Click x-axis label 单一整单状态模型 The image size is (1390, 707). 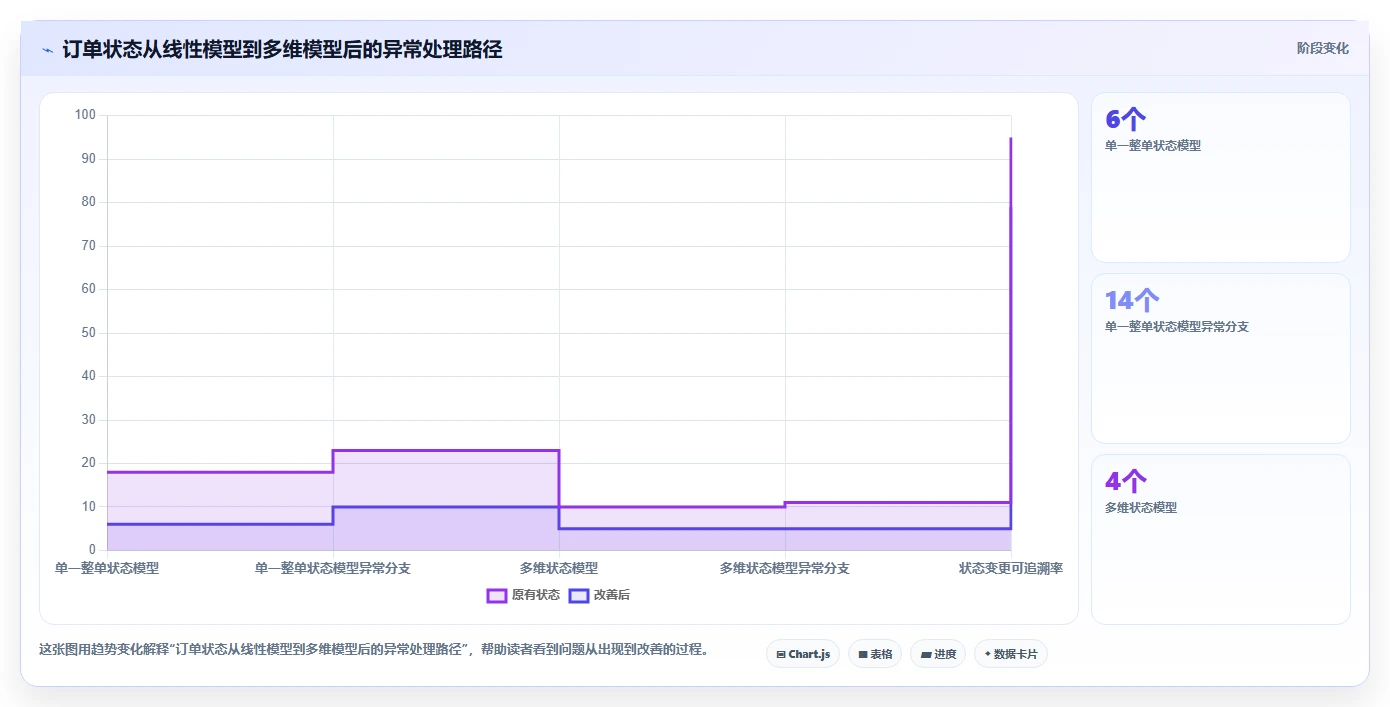(107, 568)
